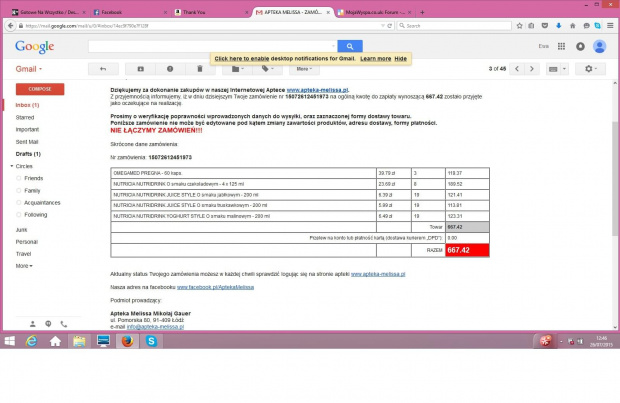Bookmark this page with the star icon
Image resolution: width=620 pixels, height=403 pixels.
tap(520, 26)
